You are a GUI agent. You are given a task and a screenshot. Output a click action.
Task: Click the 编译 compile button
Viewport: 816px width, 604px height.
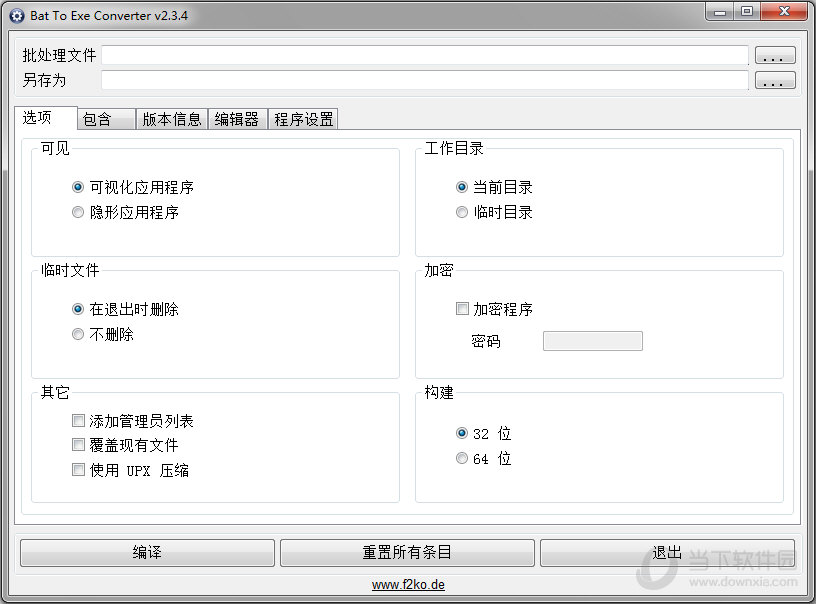coord(147,552)
